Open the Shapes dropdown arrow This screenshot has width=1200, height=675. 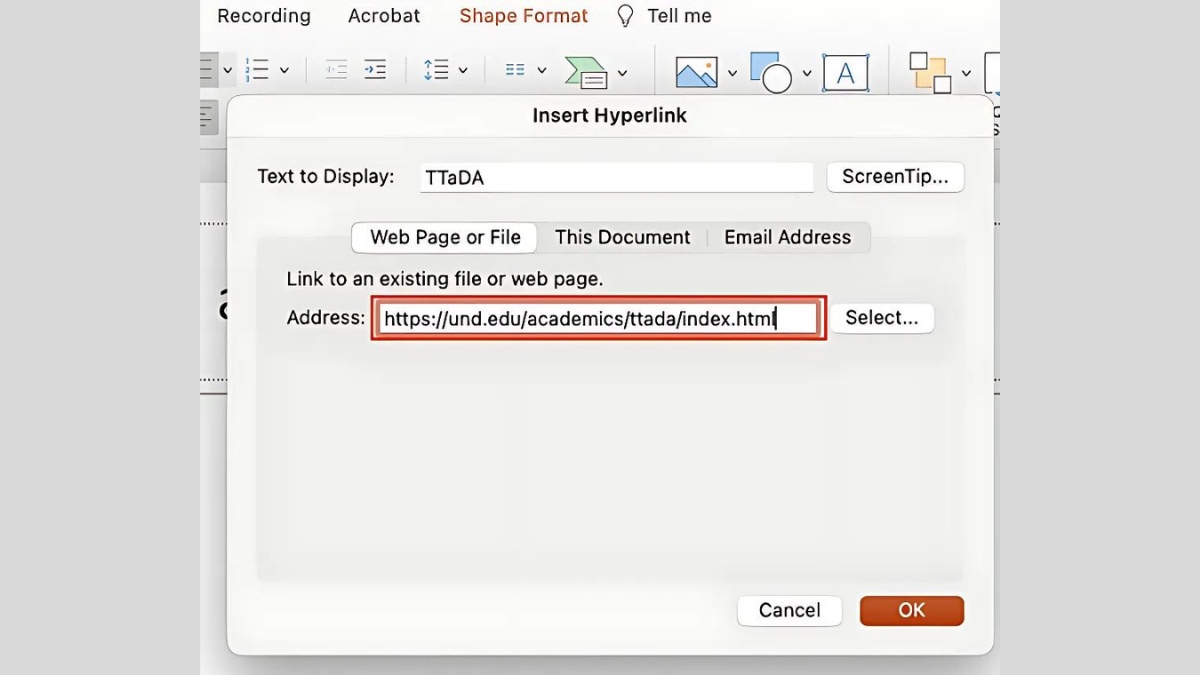click(806, 73)
